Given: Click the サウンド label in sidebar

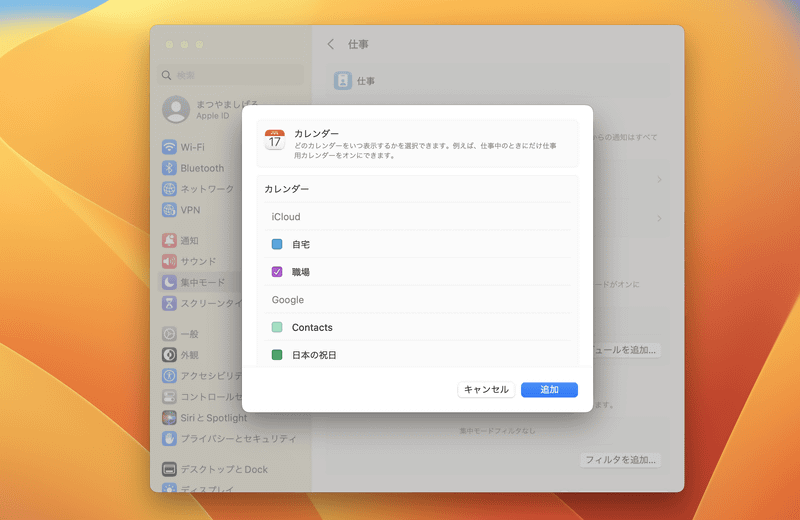Looking at the screenshot, I should [x=198, y=261].
